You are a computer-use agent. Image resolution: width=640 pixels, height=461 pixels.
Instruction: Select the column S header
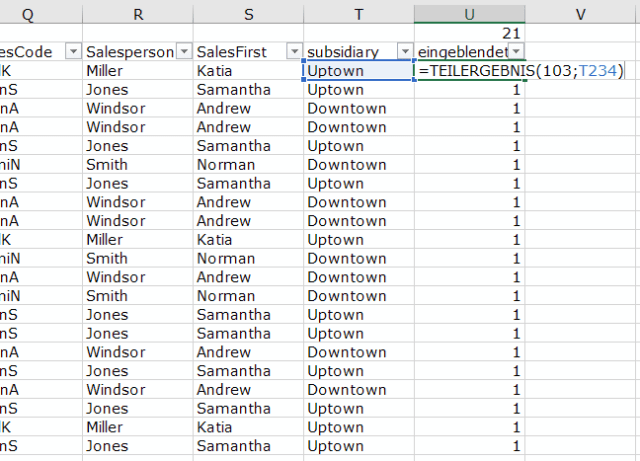(x=248, y=11)
